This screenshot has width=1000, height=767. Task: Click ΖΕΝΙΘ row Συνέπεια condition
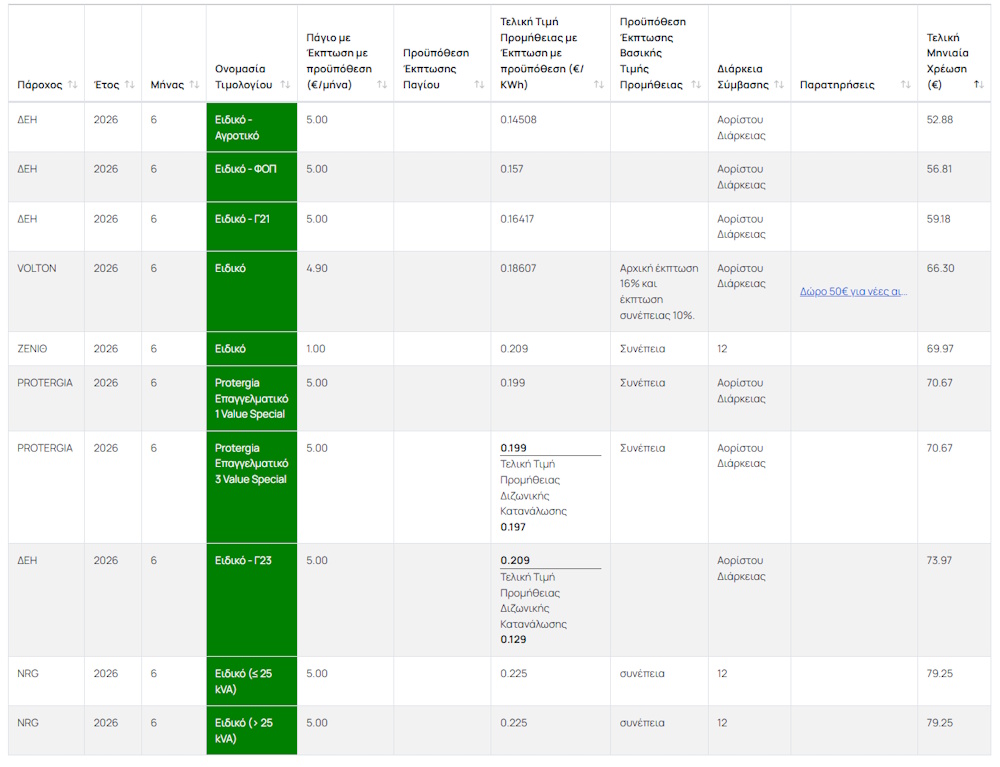642,349
